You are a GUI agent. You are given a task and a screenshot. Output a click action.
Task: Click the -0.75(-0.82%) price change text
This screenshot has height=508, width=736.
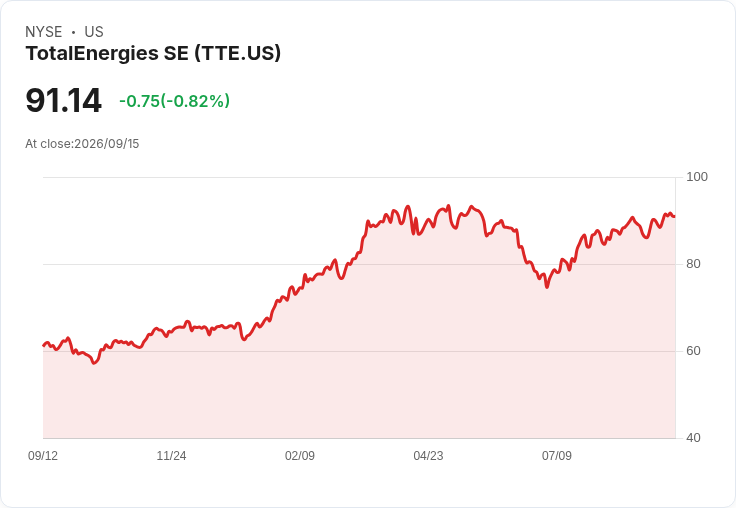[x=175, y=101]
